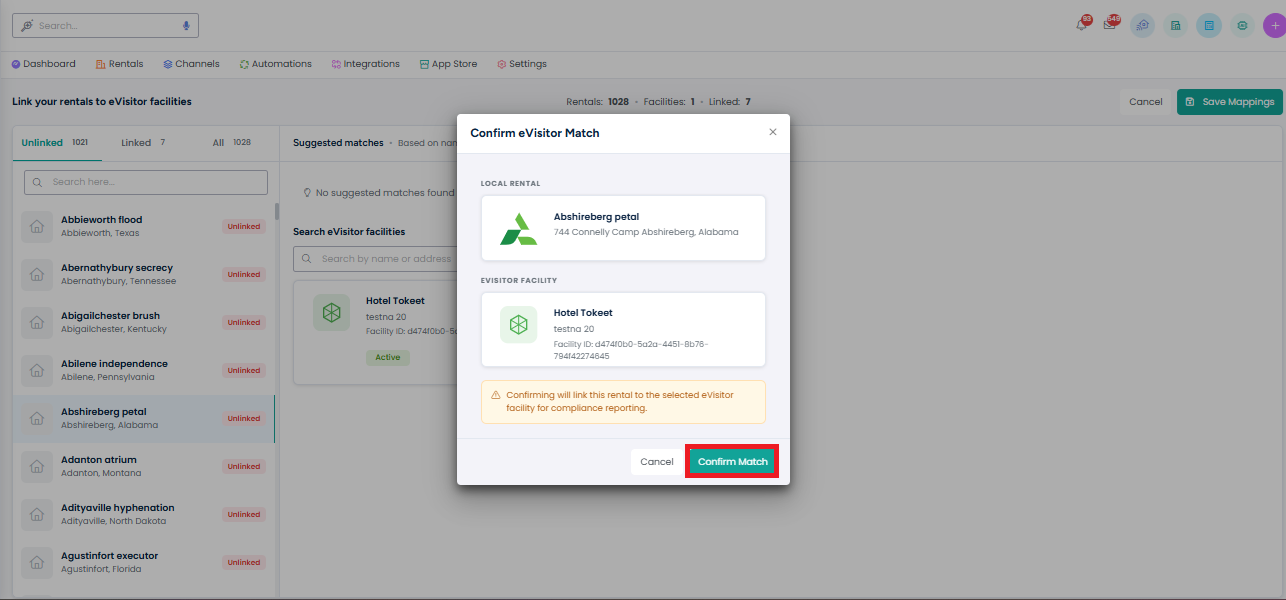Click Hotel Tokeet cube icon in dialog

point(518,325)
